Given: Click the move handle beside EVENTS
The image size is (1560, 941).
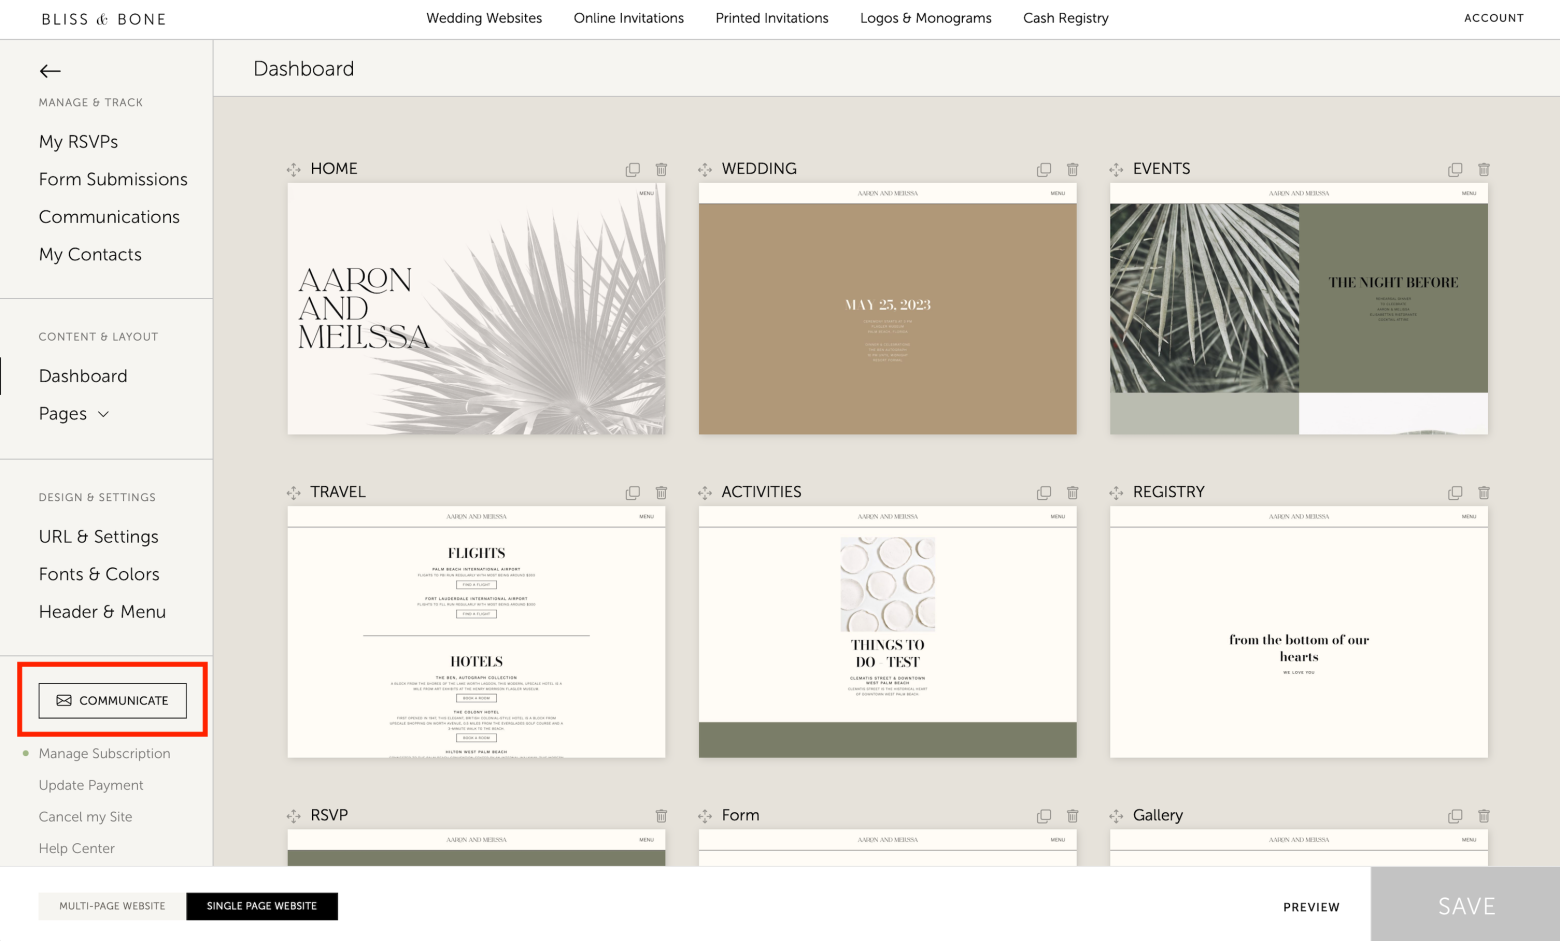Looking at the screenshot, I should point(1116,170).
